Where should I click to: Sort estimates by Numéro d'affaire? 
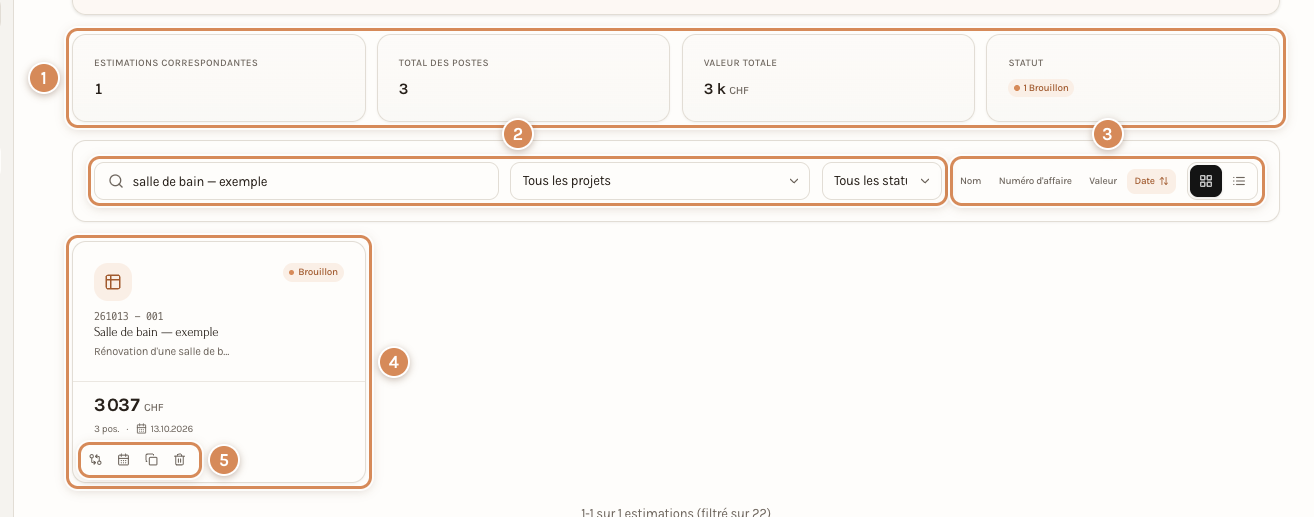tap(1035, 181)
